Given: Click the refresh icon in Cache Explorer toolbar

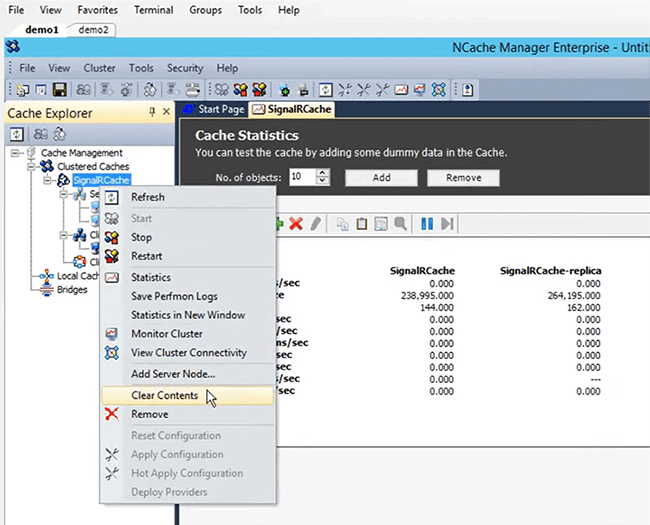Looking at the screenshot, I should point(17,134).
